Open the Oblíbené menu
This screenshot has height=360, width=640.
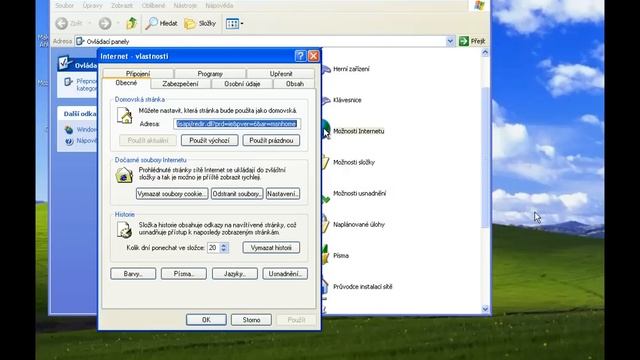(153, 6)
